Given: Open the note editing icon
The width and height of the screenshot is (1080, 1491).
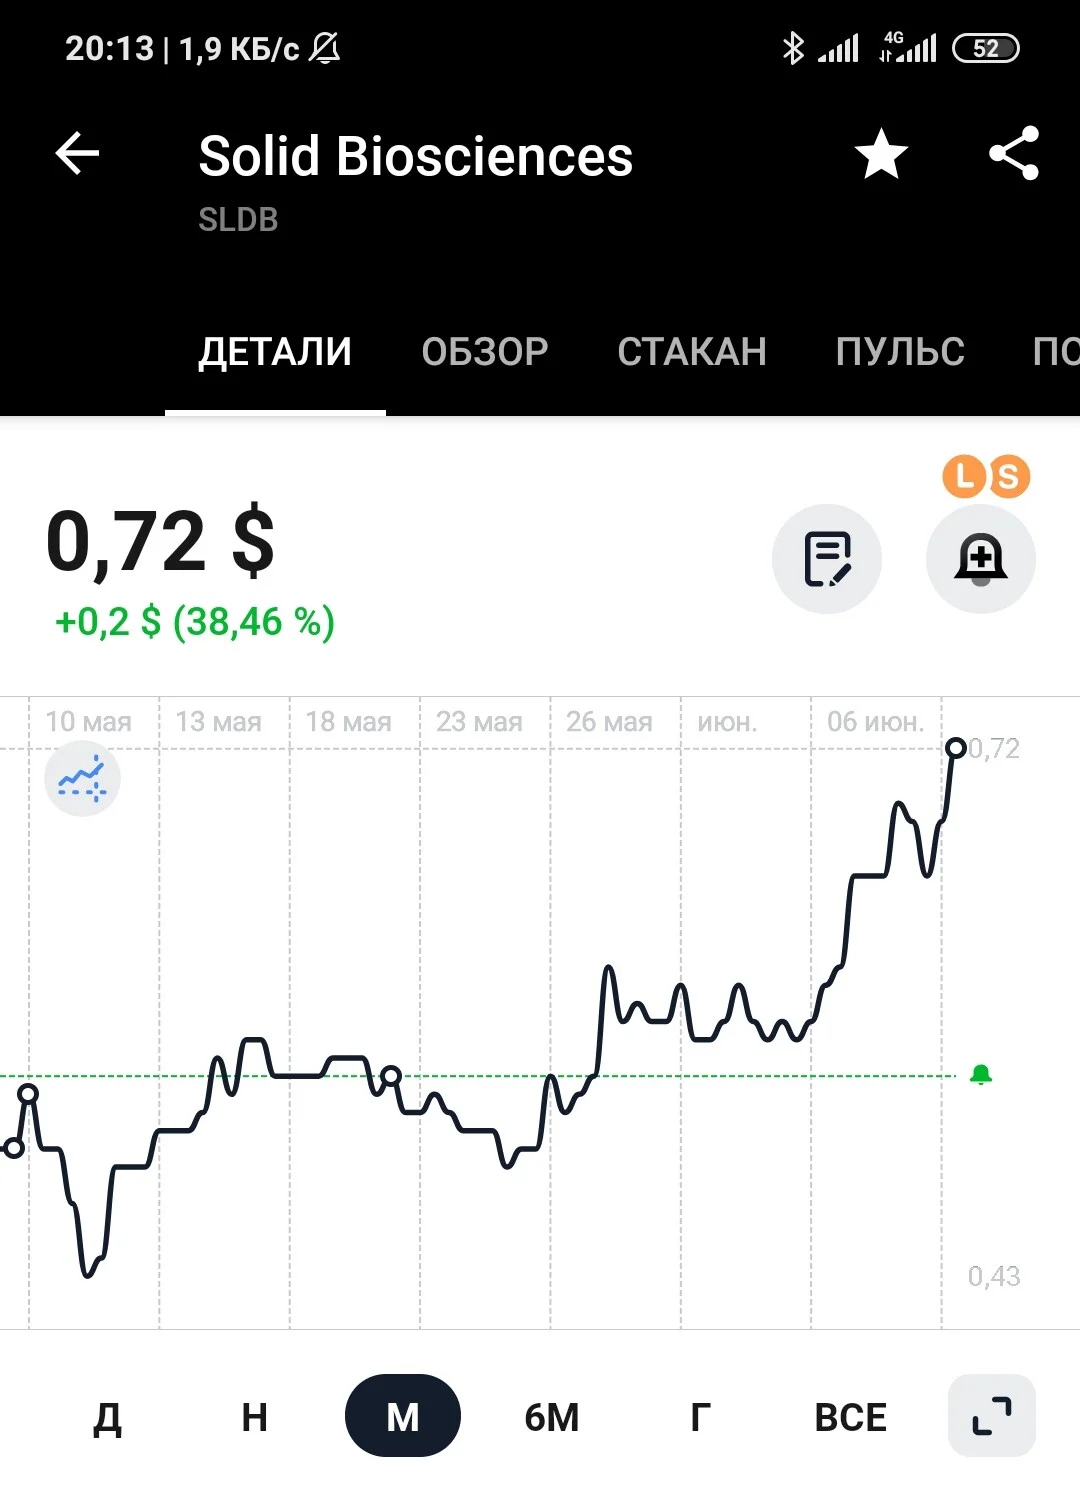Looking at the screenshot, I should [x=827, y=559].
